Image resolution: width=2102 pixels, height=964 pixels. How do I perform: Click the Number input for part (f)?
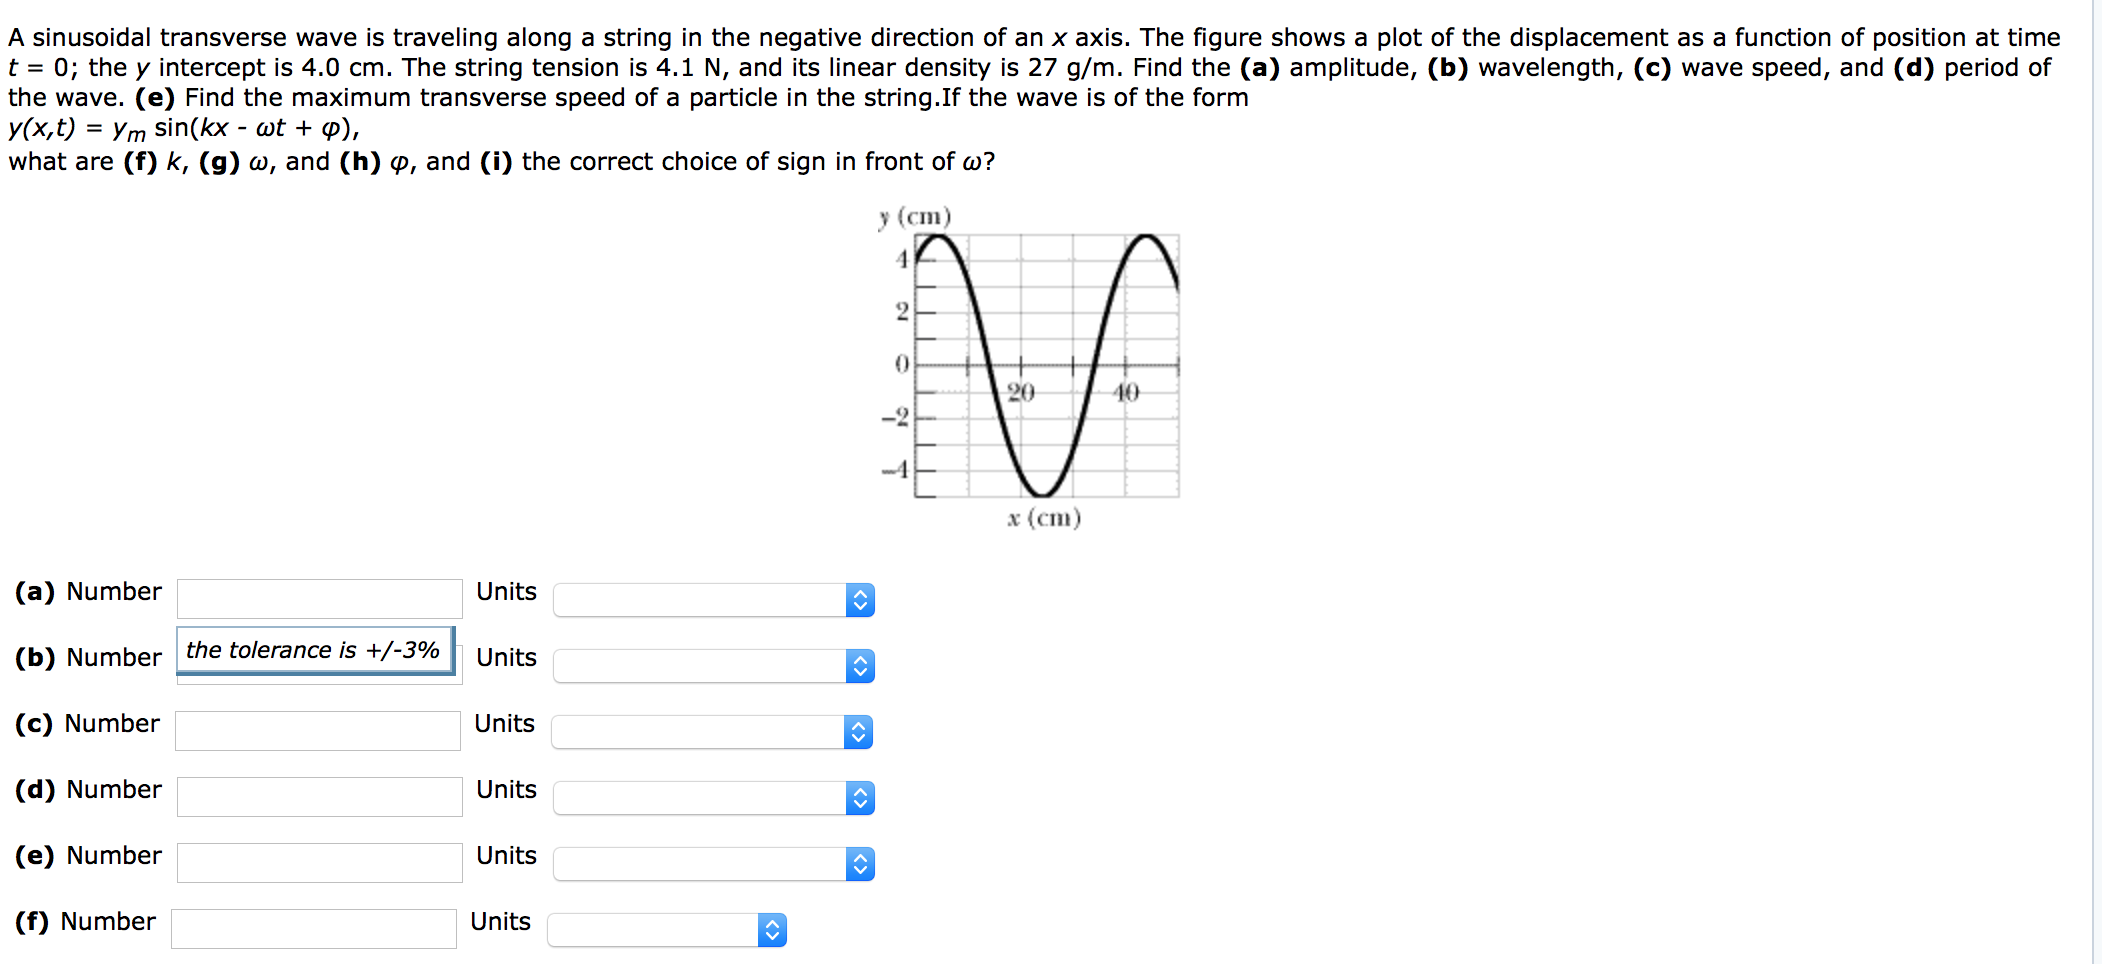click(312, 928)
